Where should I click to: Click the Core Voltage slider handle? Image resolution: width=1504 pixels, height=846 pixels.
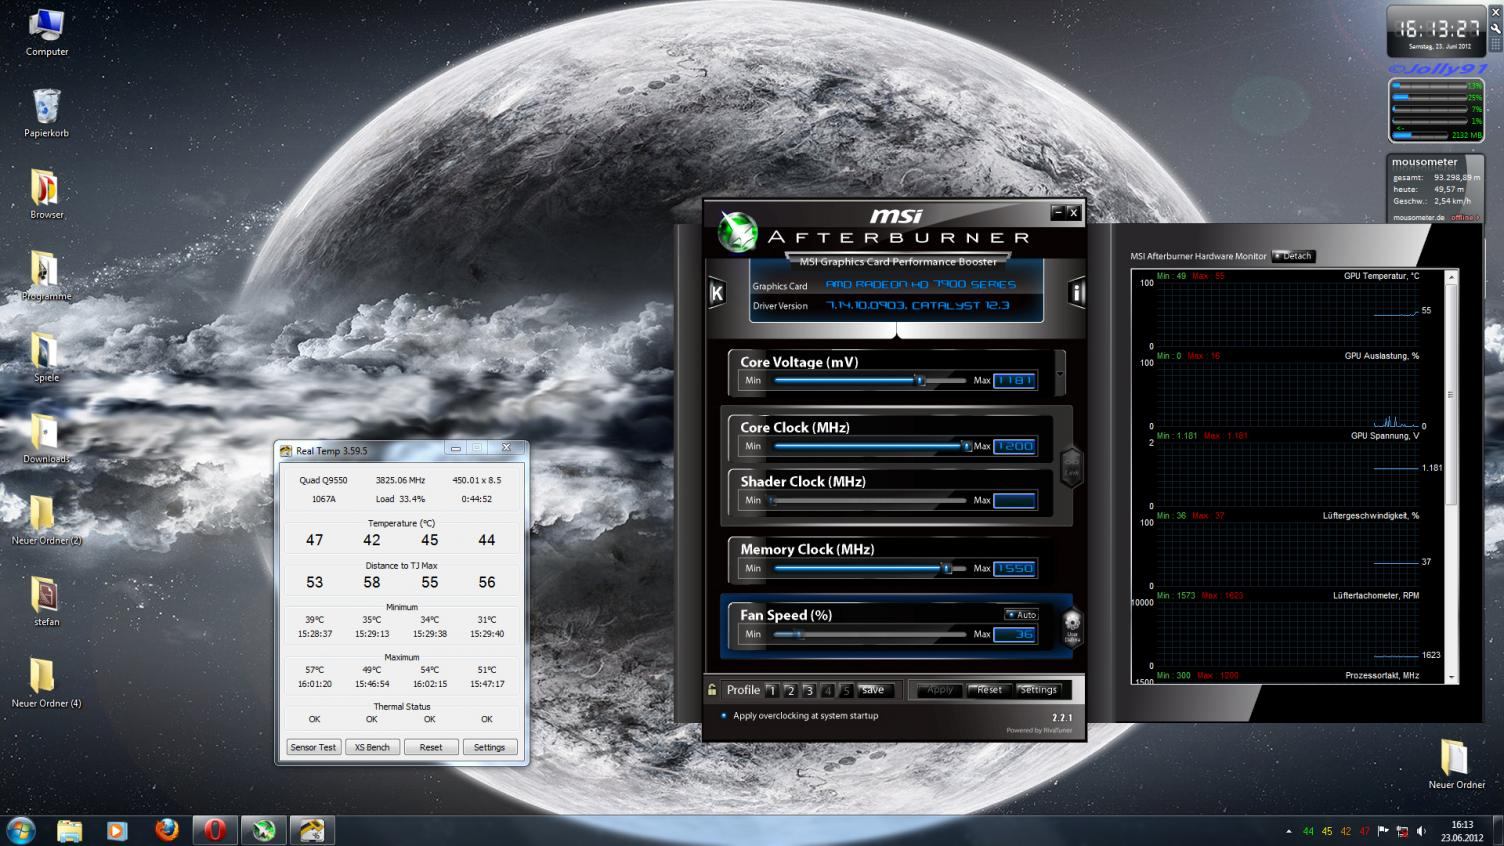point(921,380)
